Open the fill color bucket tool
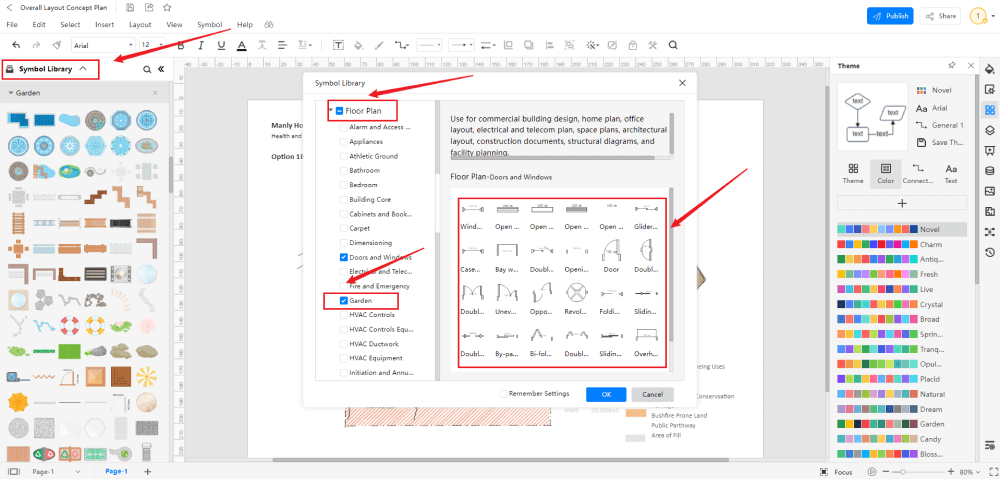1000x480 pixels. coord(358,45)
